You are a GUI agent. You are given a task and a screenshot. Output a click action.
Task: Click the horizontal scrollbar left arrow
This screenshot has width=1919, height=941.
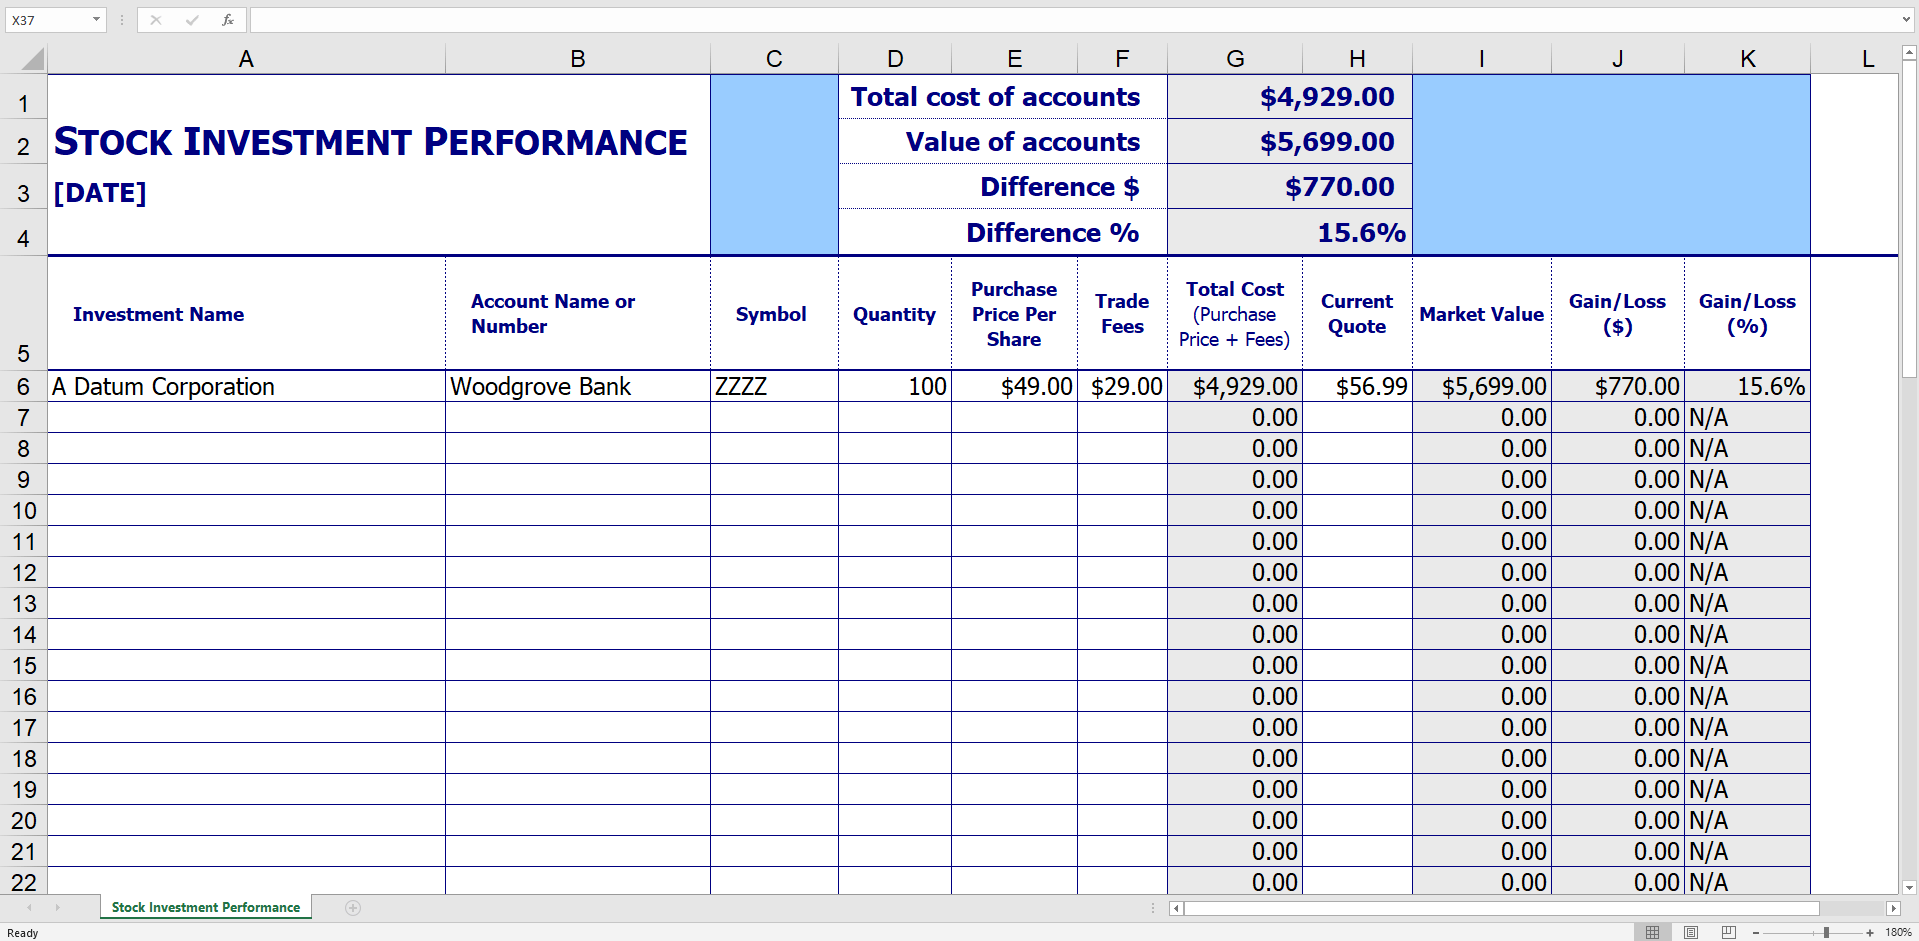(x=1176, y=908)
